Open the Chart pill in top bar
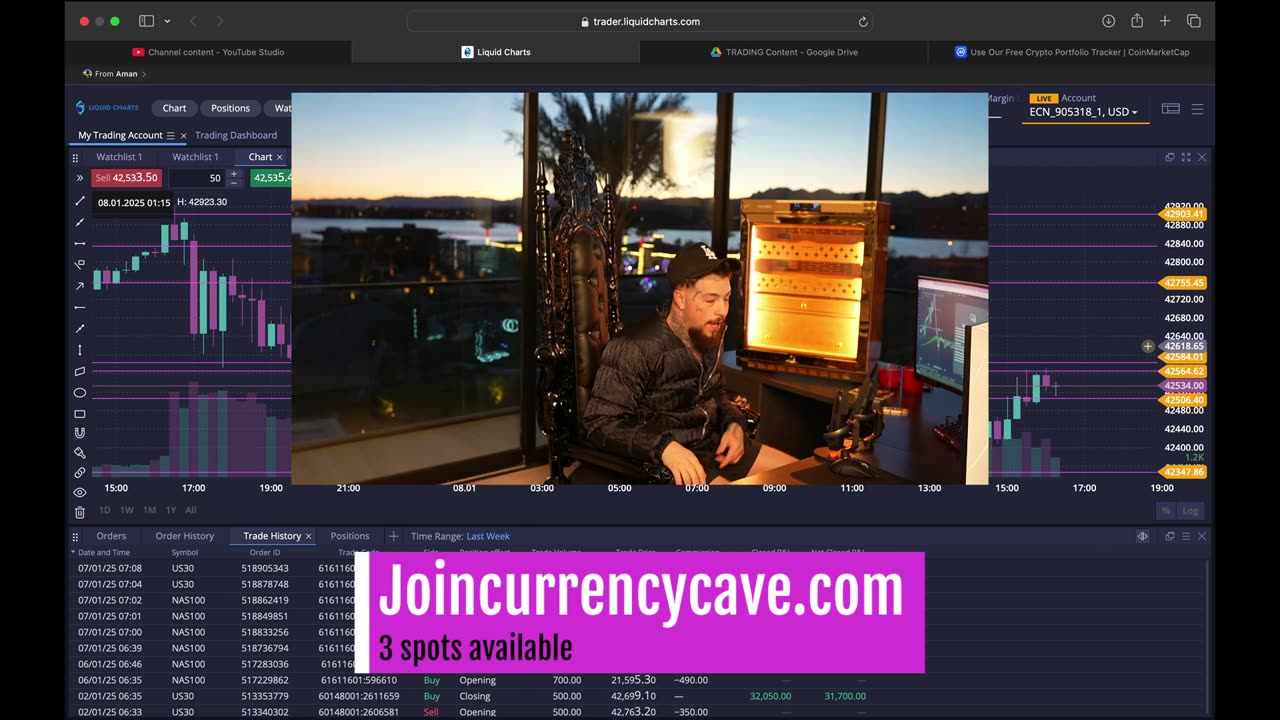The width and height of the screenshot is (1280, 720). tap(174, 108)
